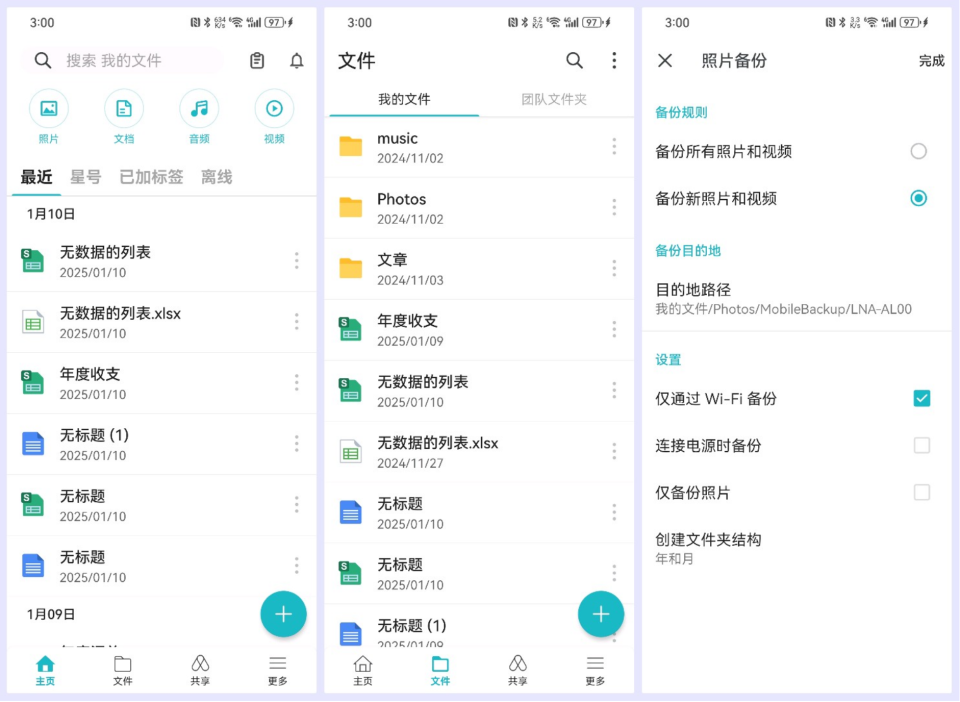Viewport: 960px width, 702px height.
Task: Open the 创建文件夹结构 setting
Action: click(708, 547)
